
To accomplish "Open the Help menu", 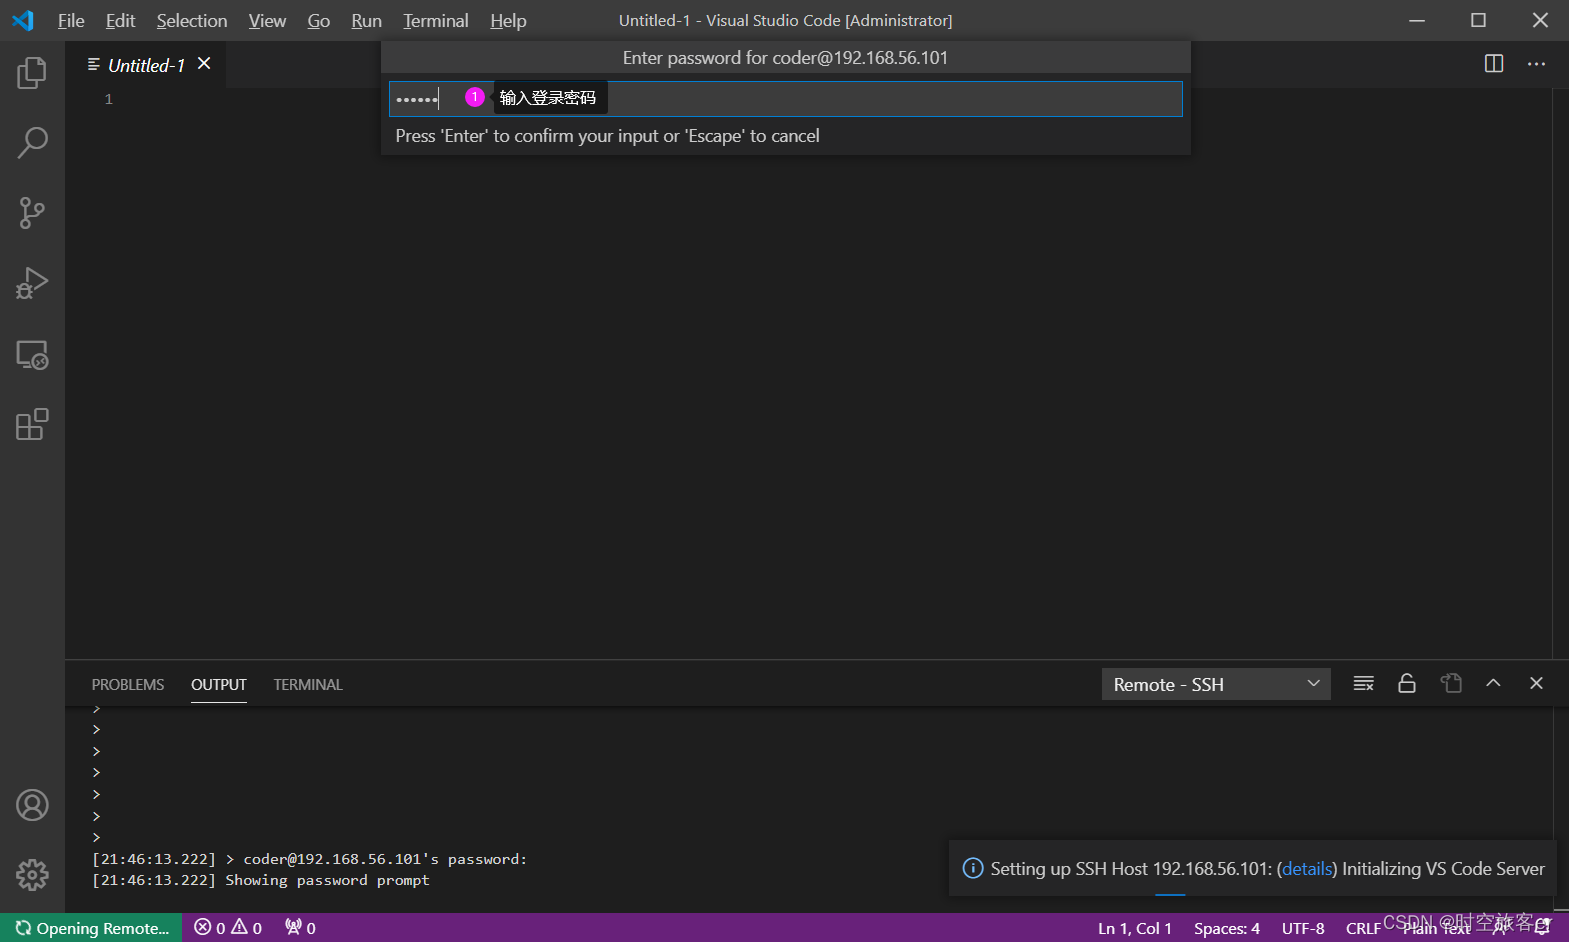I will pos(508,20).
